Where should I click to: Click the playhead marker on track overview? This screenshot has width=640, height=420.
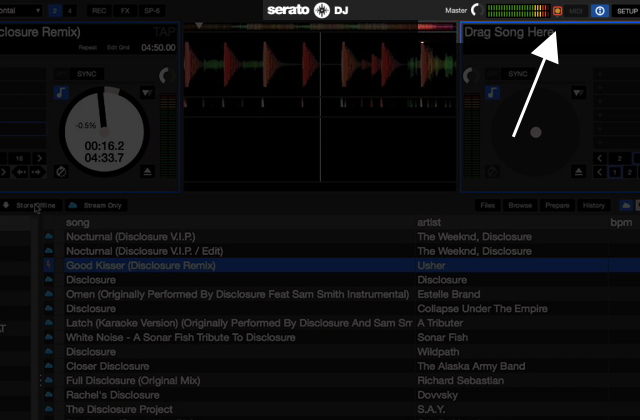(x=199, y=26)
